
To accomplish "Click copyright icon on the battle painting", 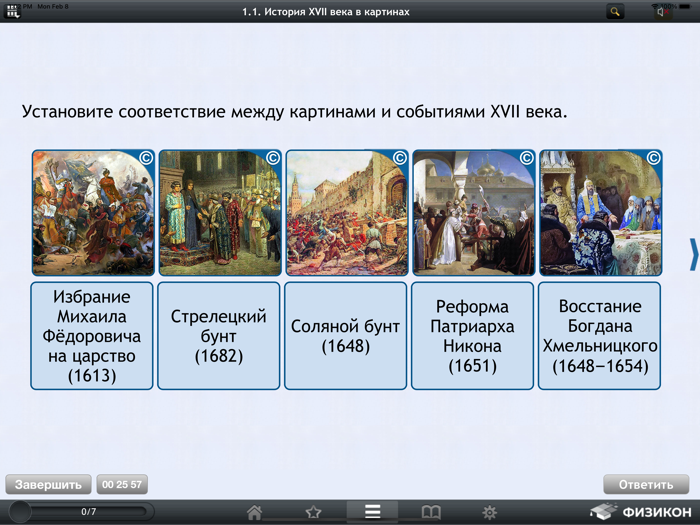I will (x=146, y=158).
